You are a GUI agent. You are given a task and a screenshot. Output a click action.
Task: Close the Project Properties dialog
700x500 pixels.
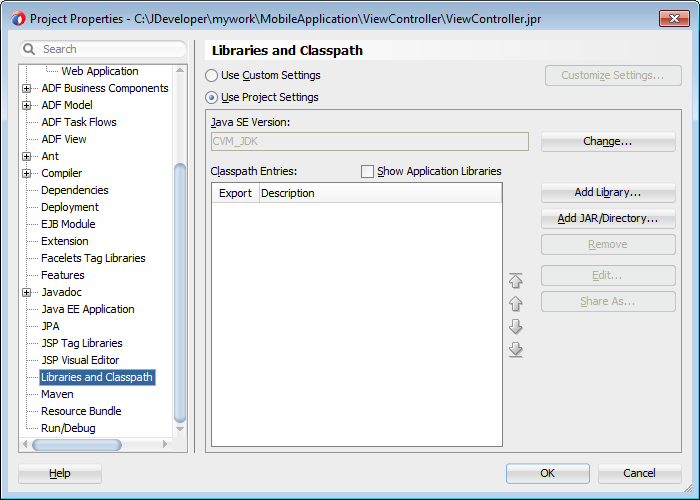pyautogui.click(x=674, y=19)
